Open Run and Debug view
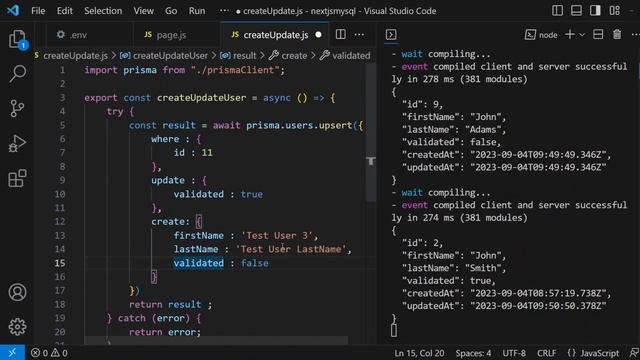 pyautogui.click(x=17, y=143)
